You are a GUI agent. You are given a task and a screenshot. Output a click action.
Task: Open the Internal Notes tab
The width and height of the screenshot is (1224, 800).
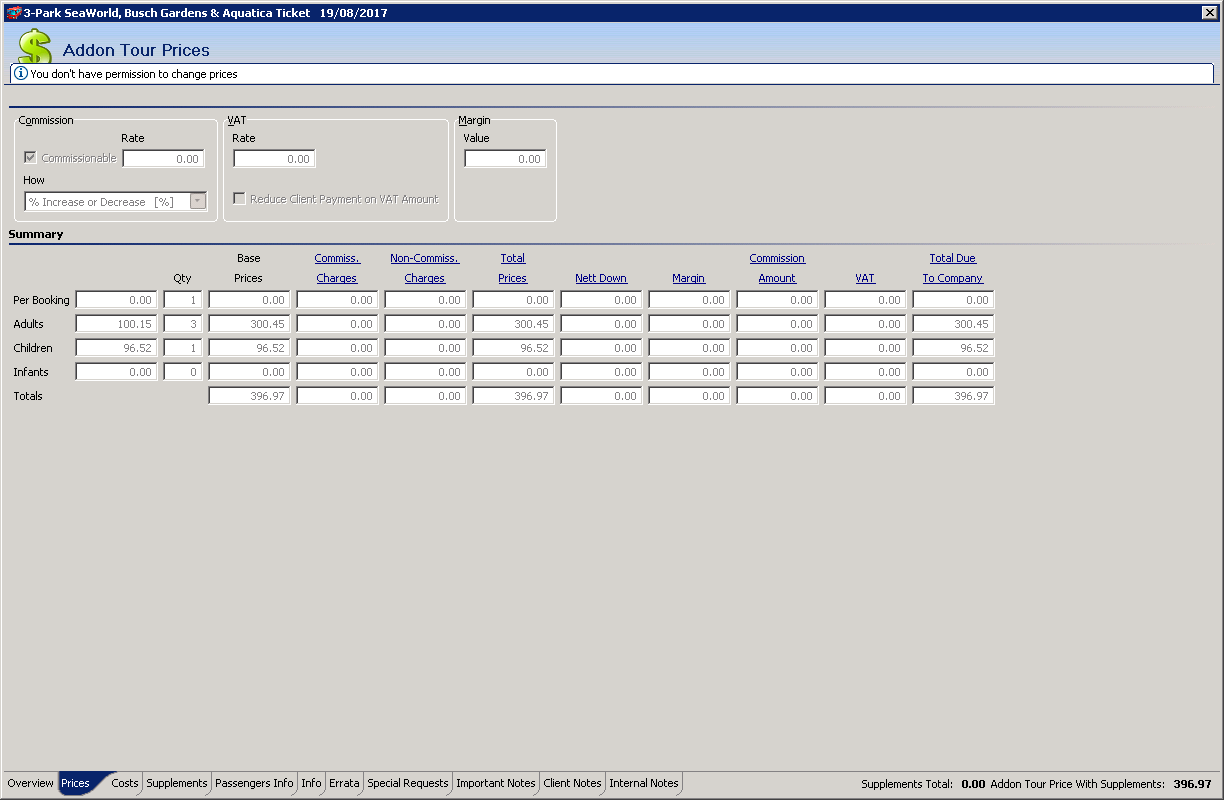click(644, 783)
